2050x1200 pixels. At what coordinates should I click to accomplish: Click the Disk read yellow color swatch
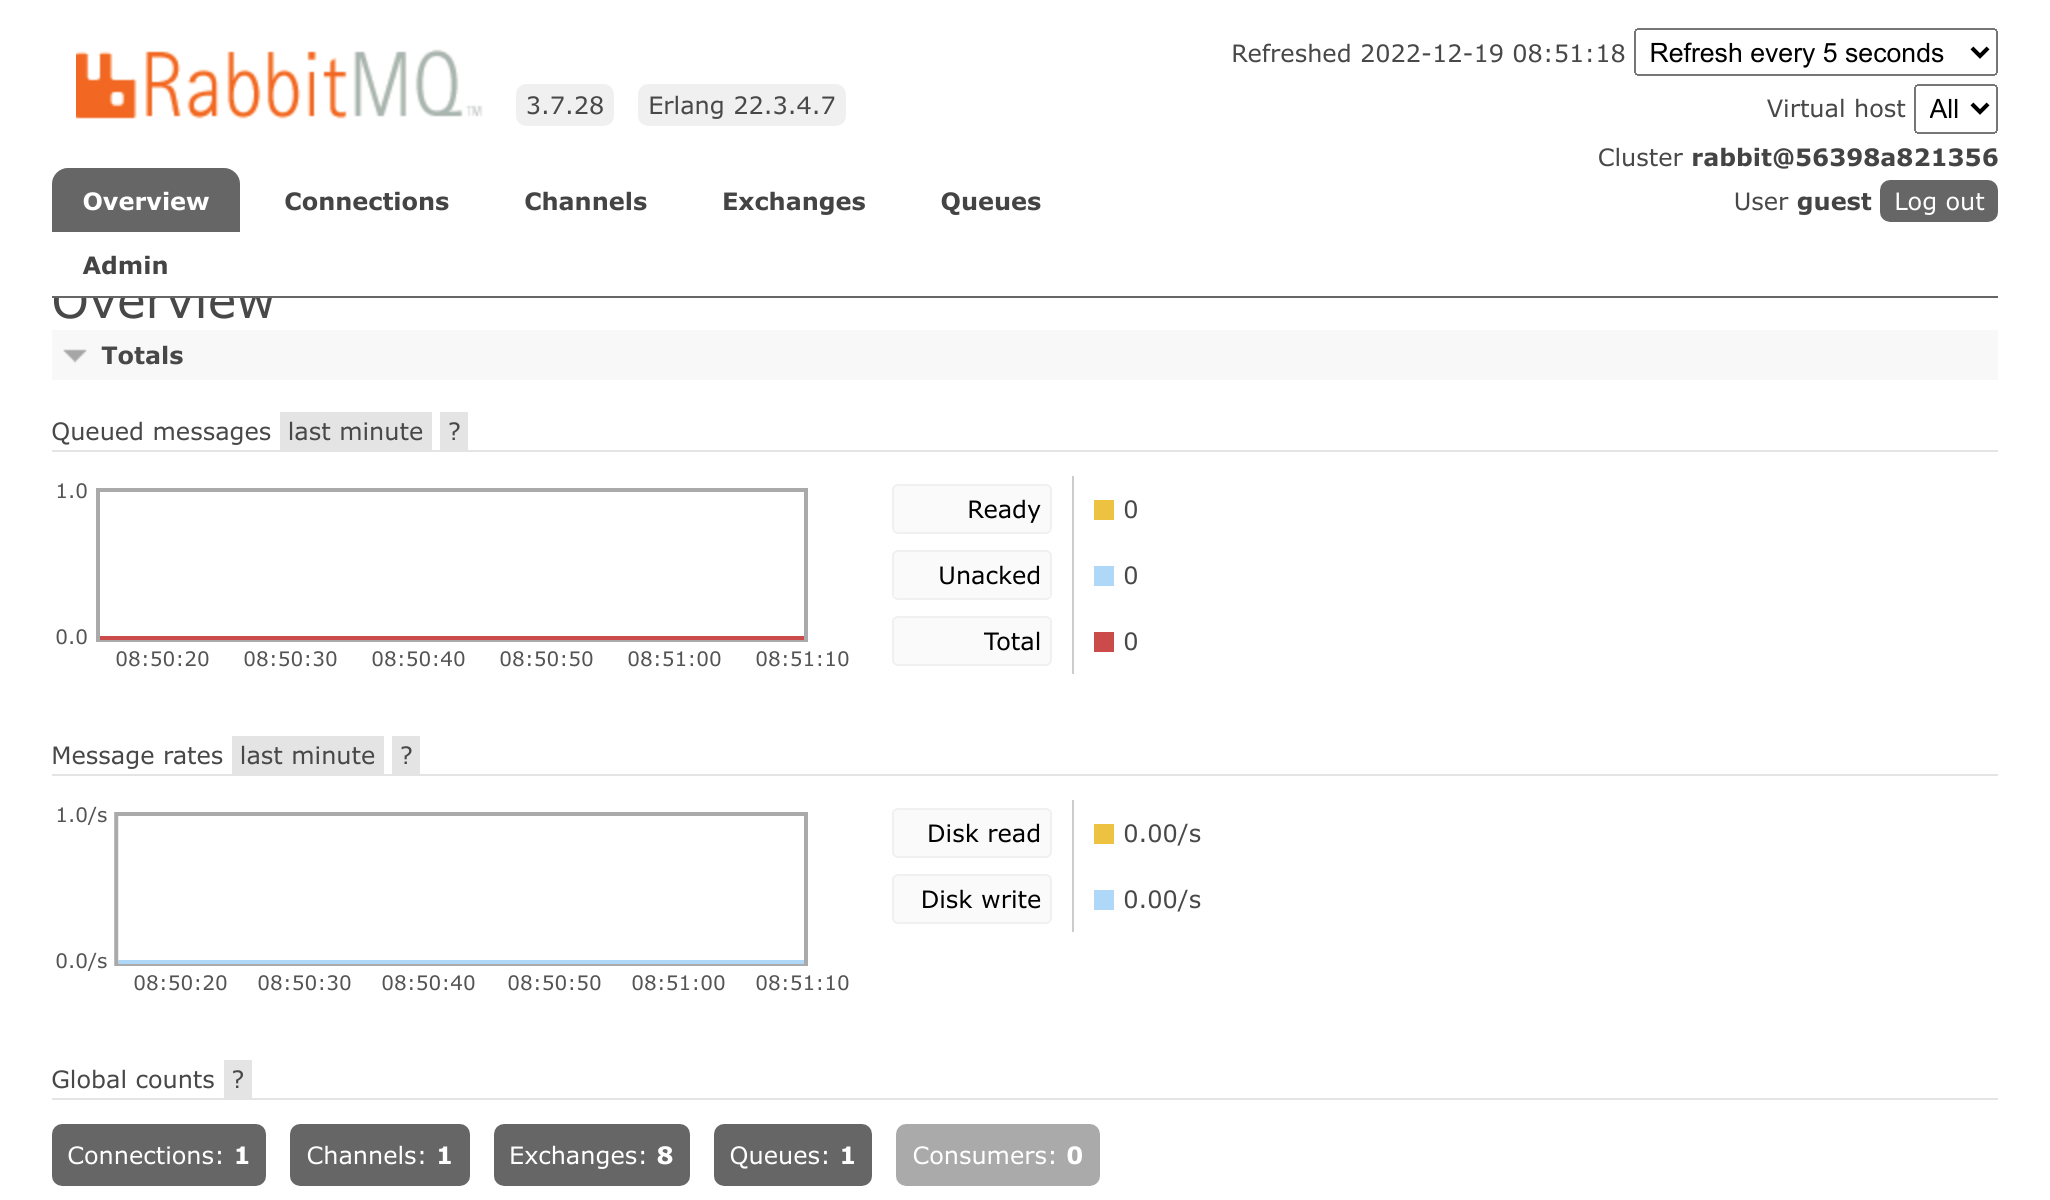point(1103,832)
